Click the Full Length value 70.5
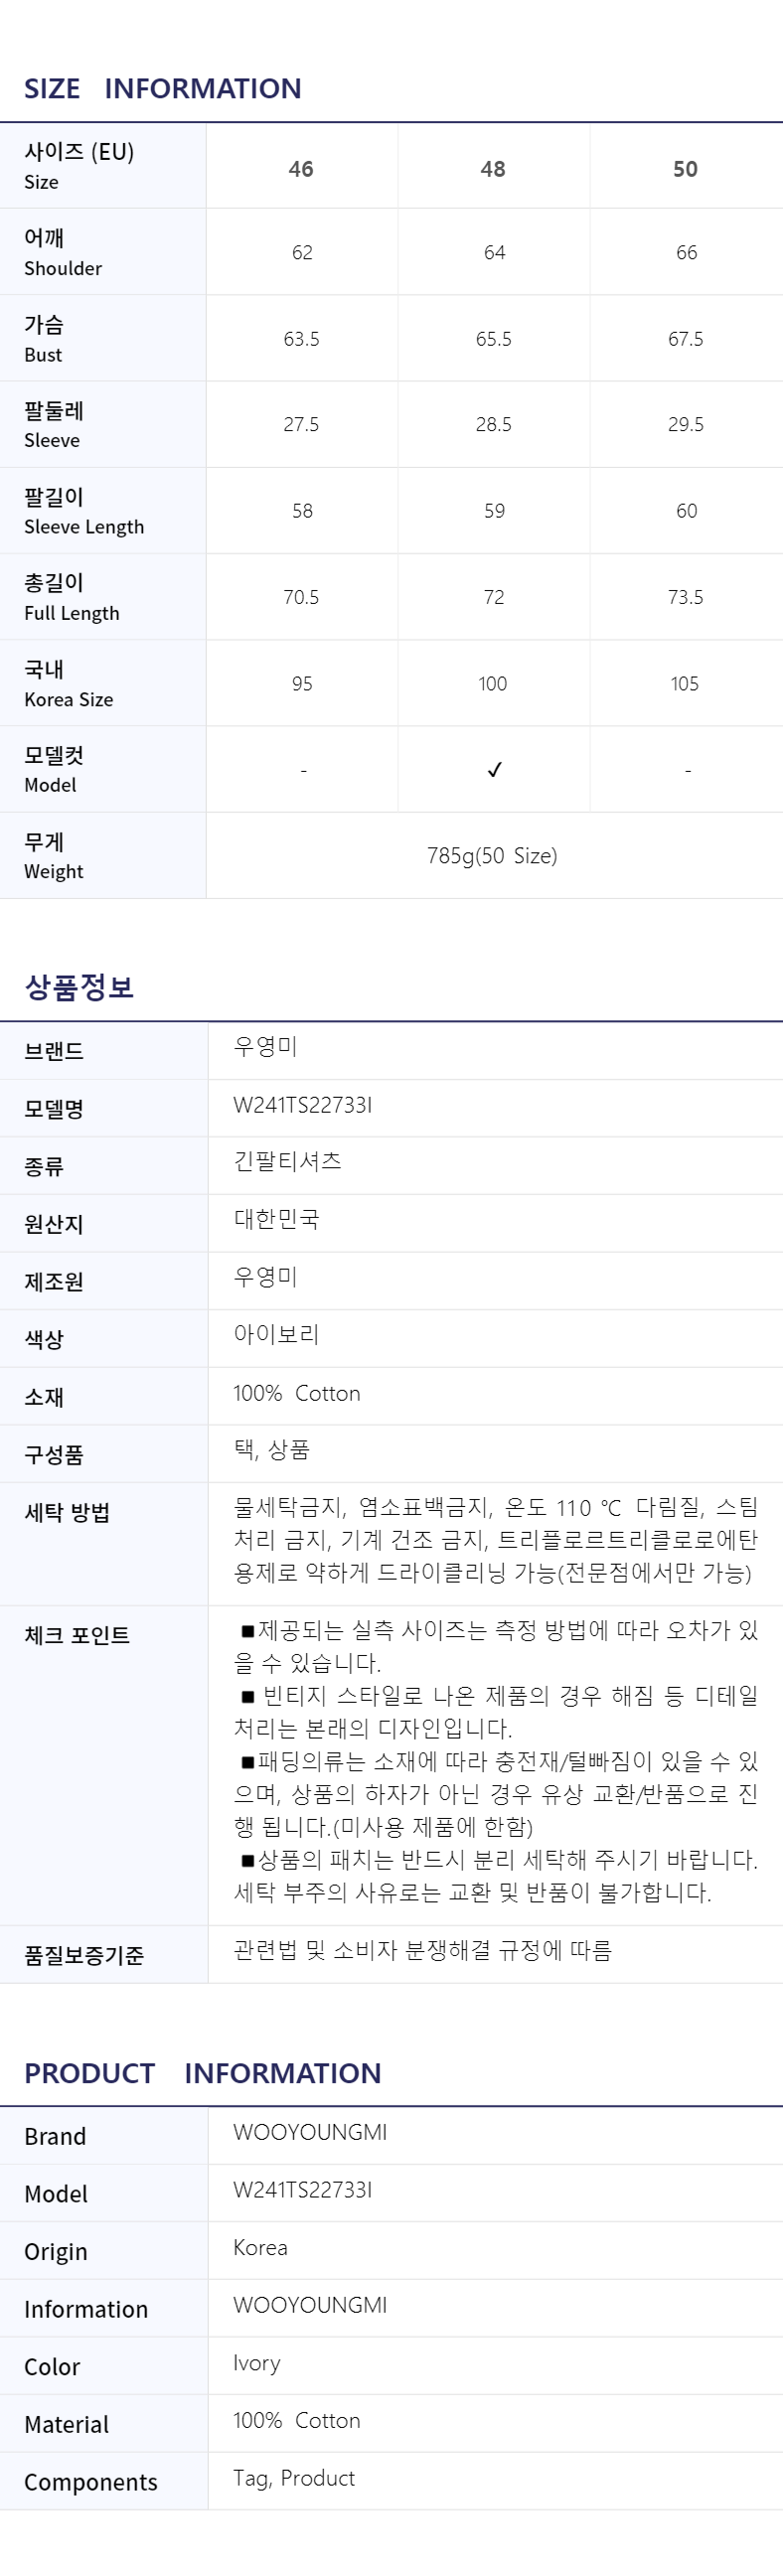Image resolution: width=783 pixels, height=2576 pixels. tap(301, 597)
